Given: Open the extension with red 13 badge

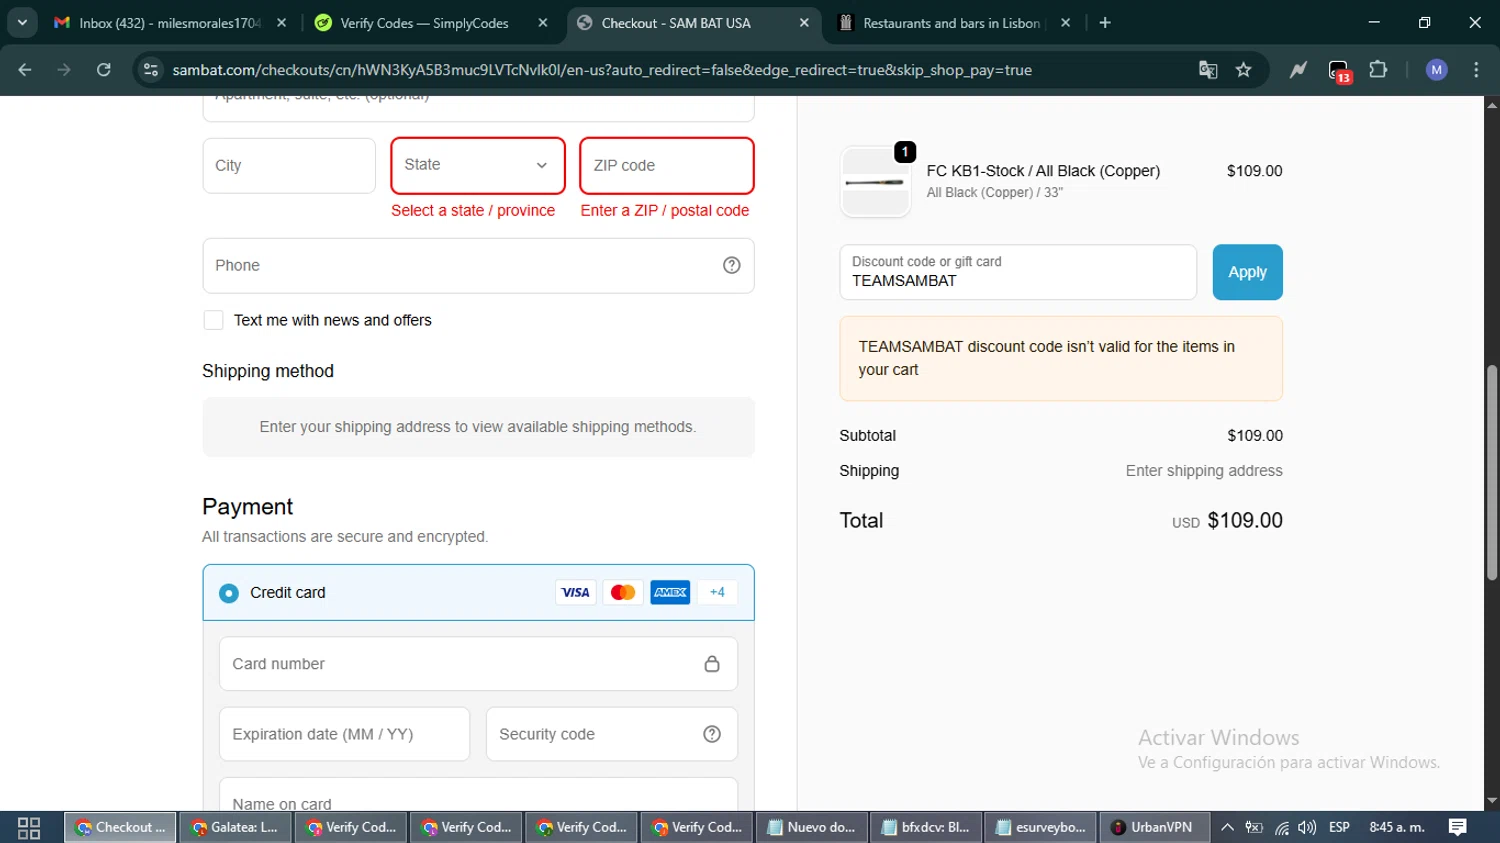Looking at the screenshot, I should (x=1339, y=71).
